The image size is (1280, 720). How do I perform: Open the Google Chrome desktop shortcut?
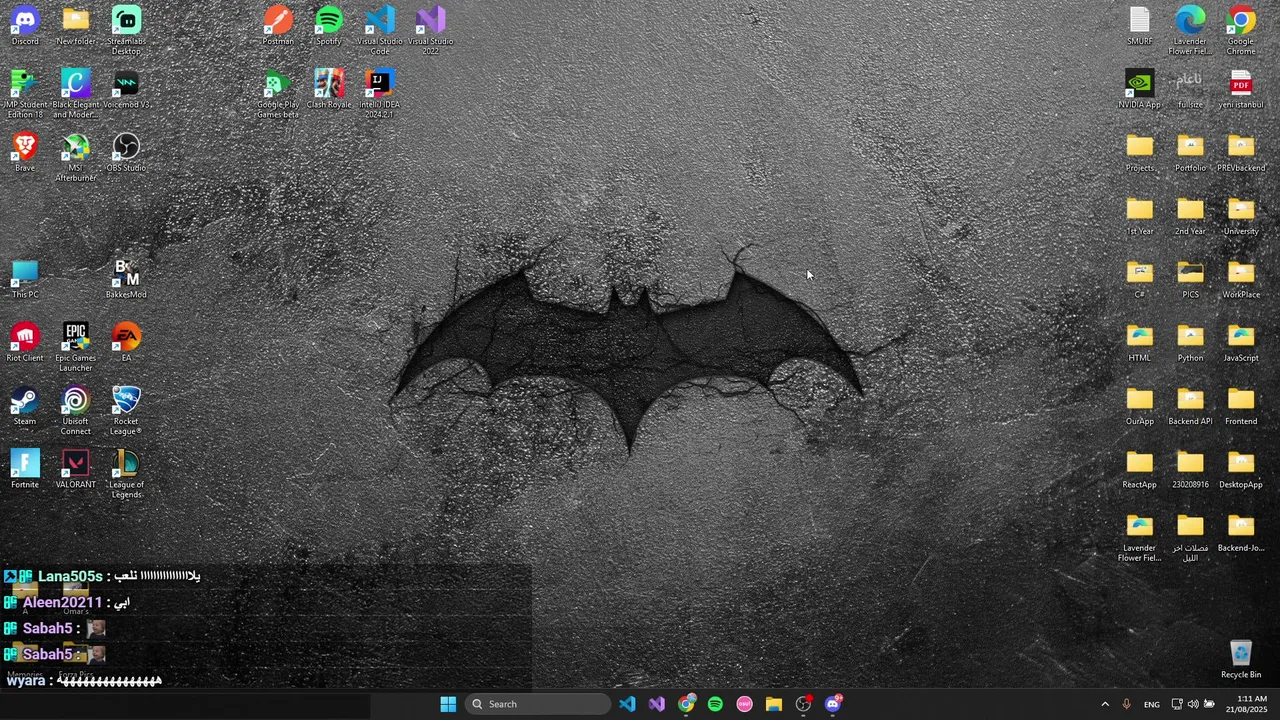(1241, 30)
